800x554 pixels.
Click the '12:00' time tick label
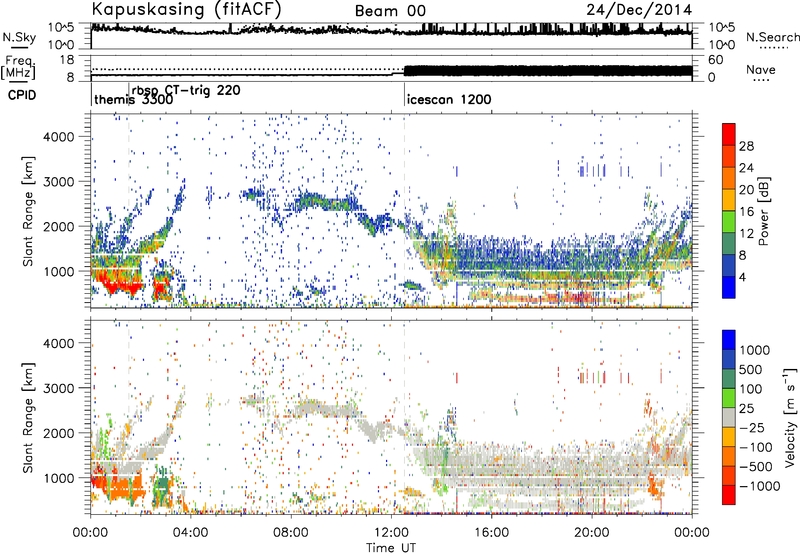(391, 533)
